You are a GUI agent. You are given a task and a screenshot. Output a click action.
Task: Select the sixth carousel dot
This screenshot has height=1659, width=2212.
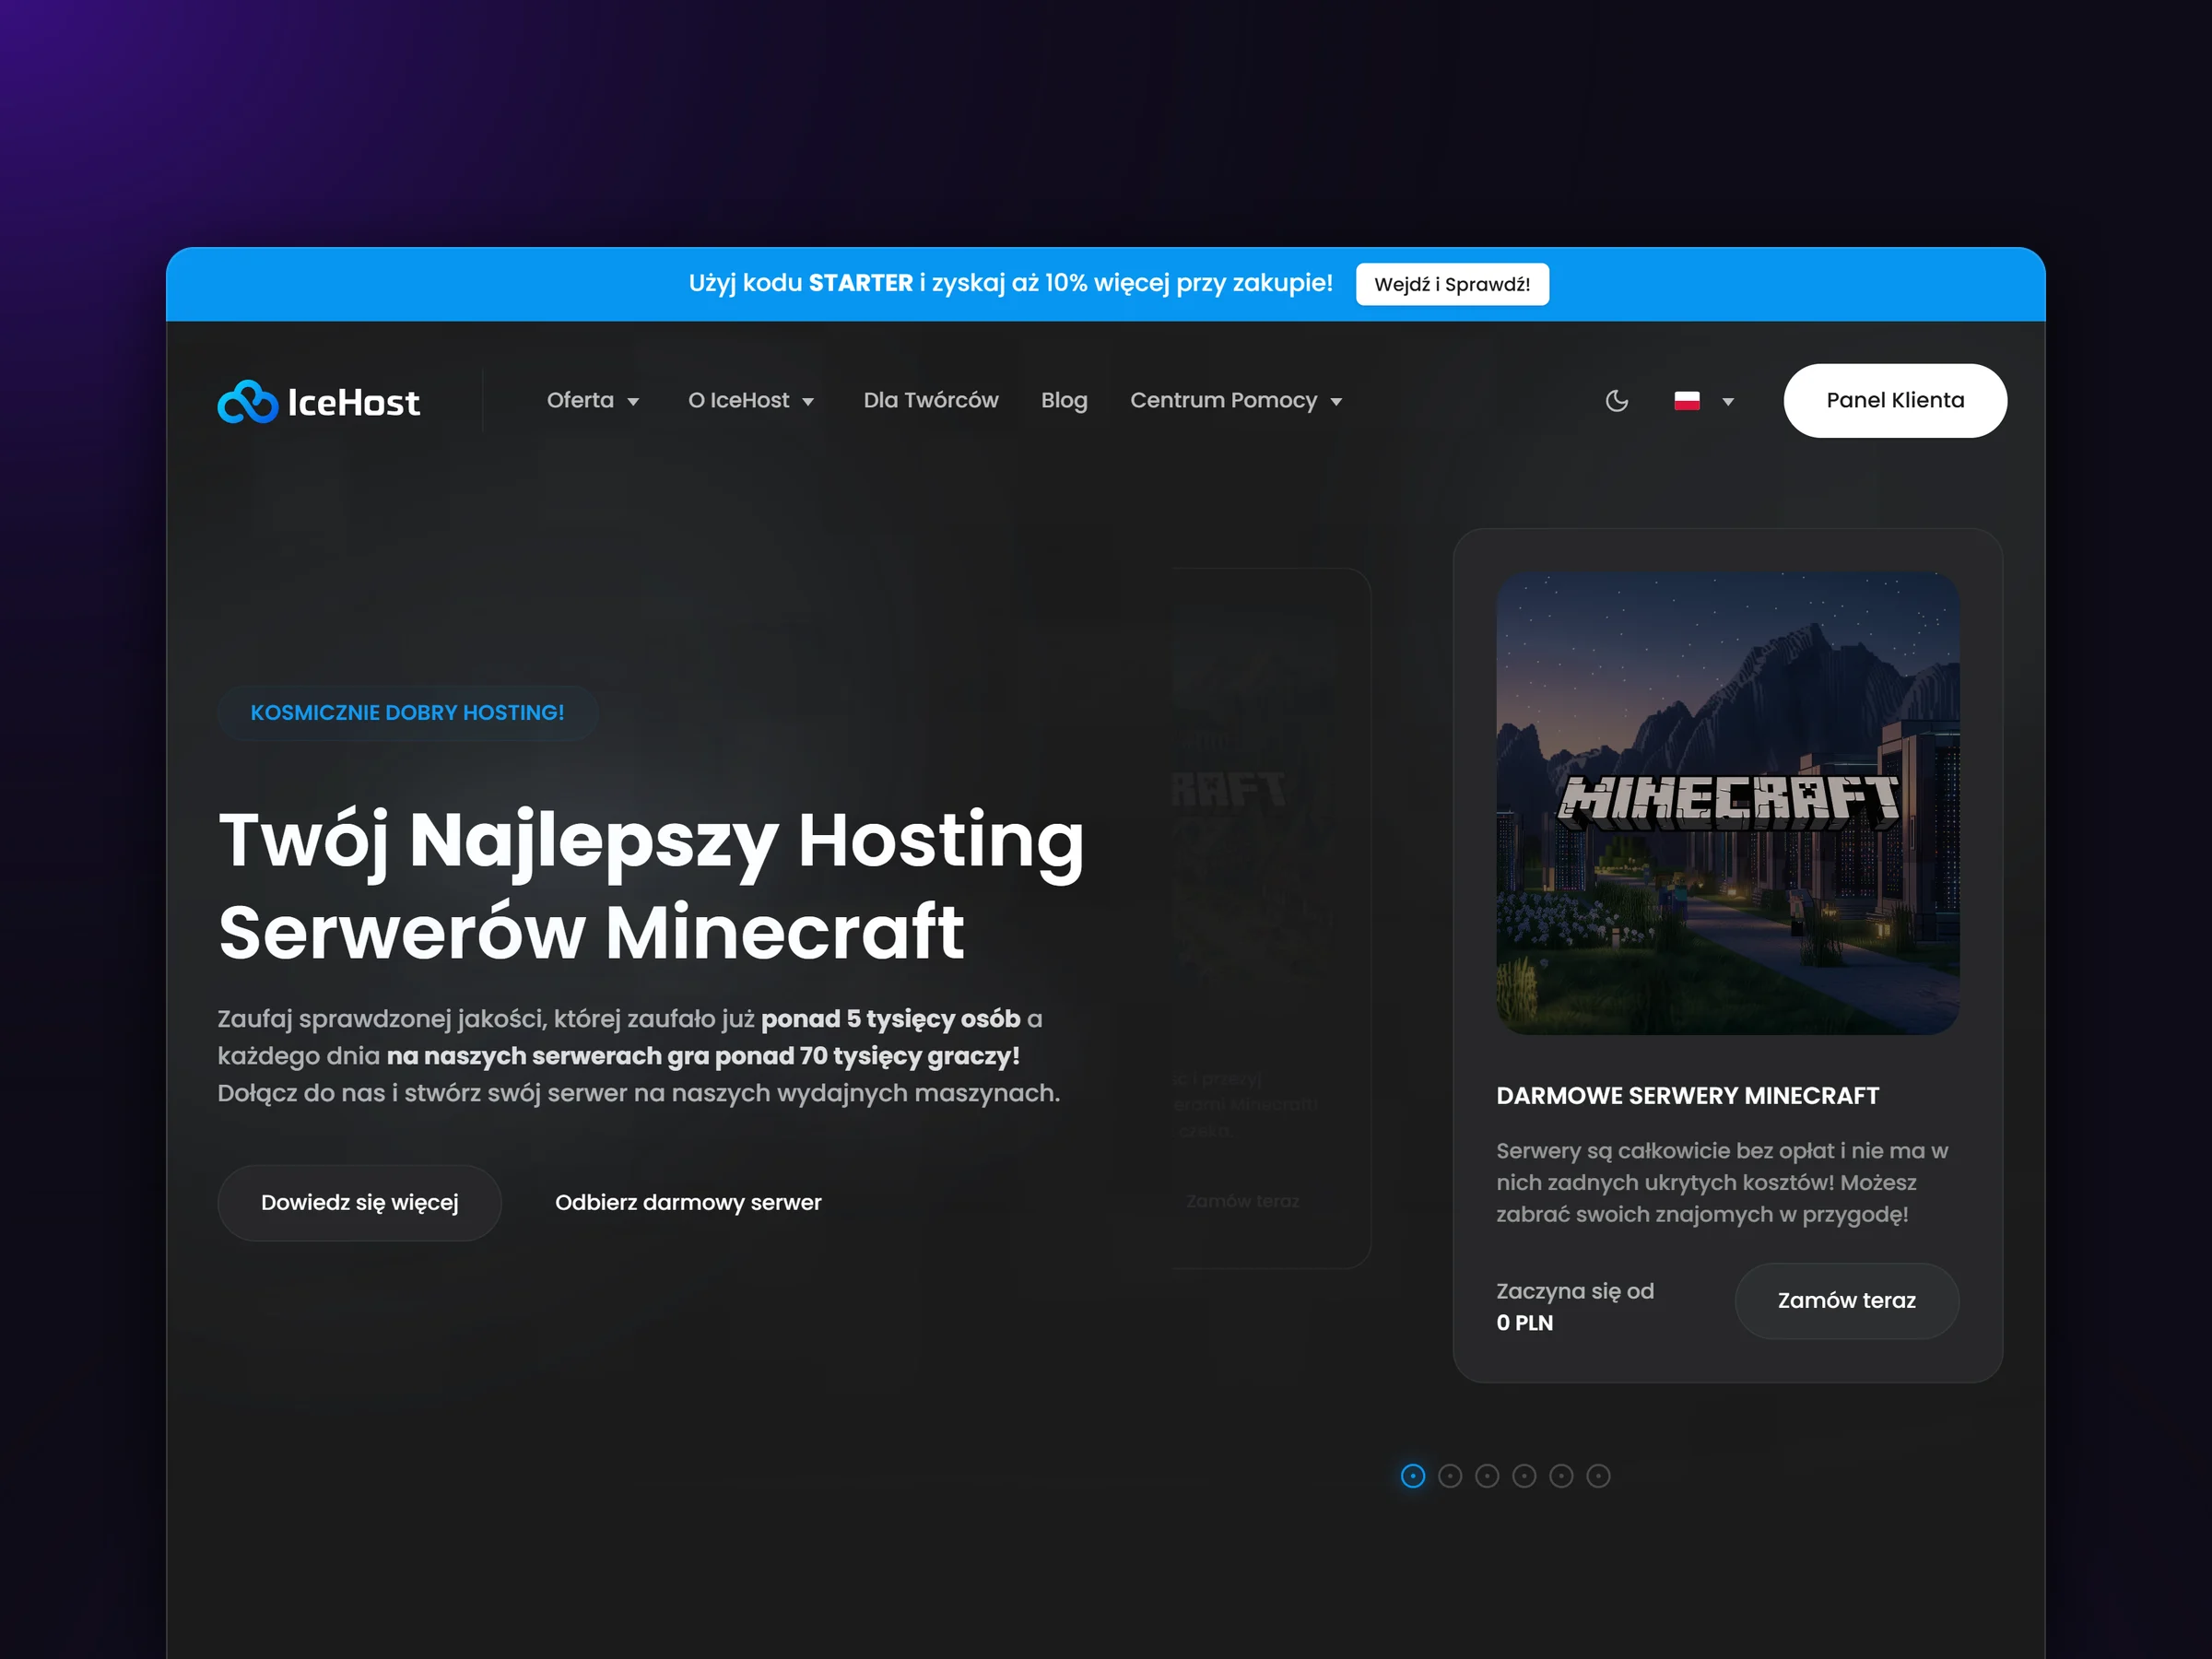(x=1598, y=1475)
